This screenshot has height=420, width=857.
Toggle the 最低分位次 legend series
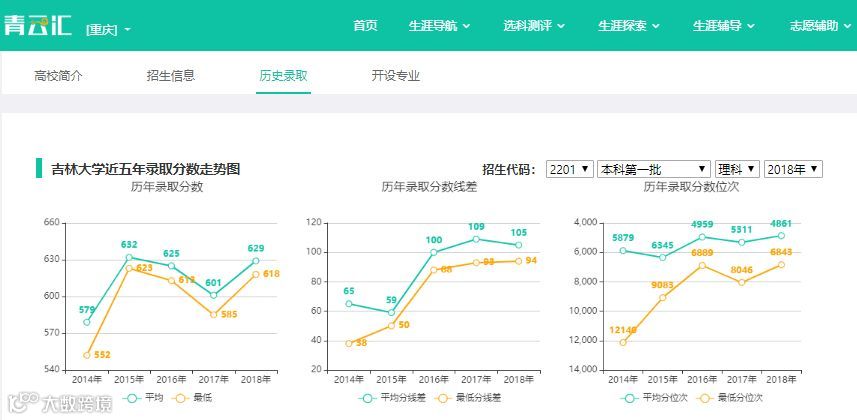(729, 398)
